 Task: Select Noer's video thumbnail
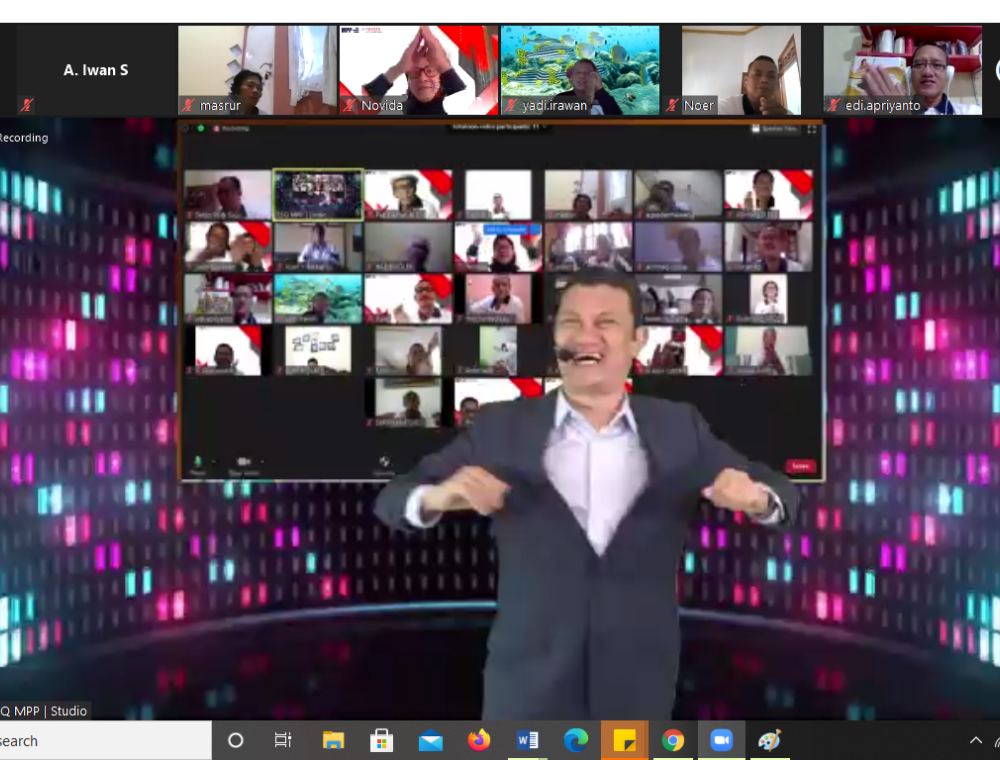(x=741, y=70)
